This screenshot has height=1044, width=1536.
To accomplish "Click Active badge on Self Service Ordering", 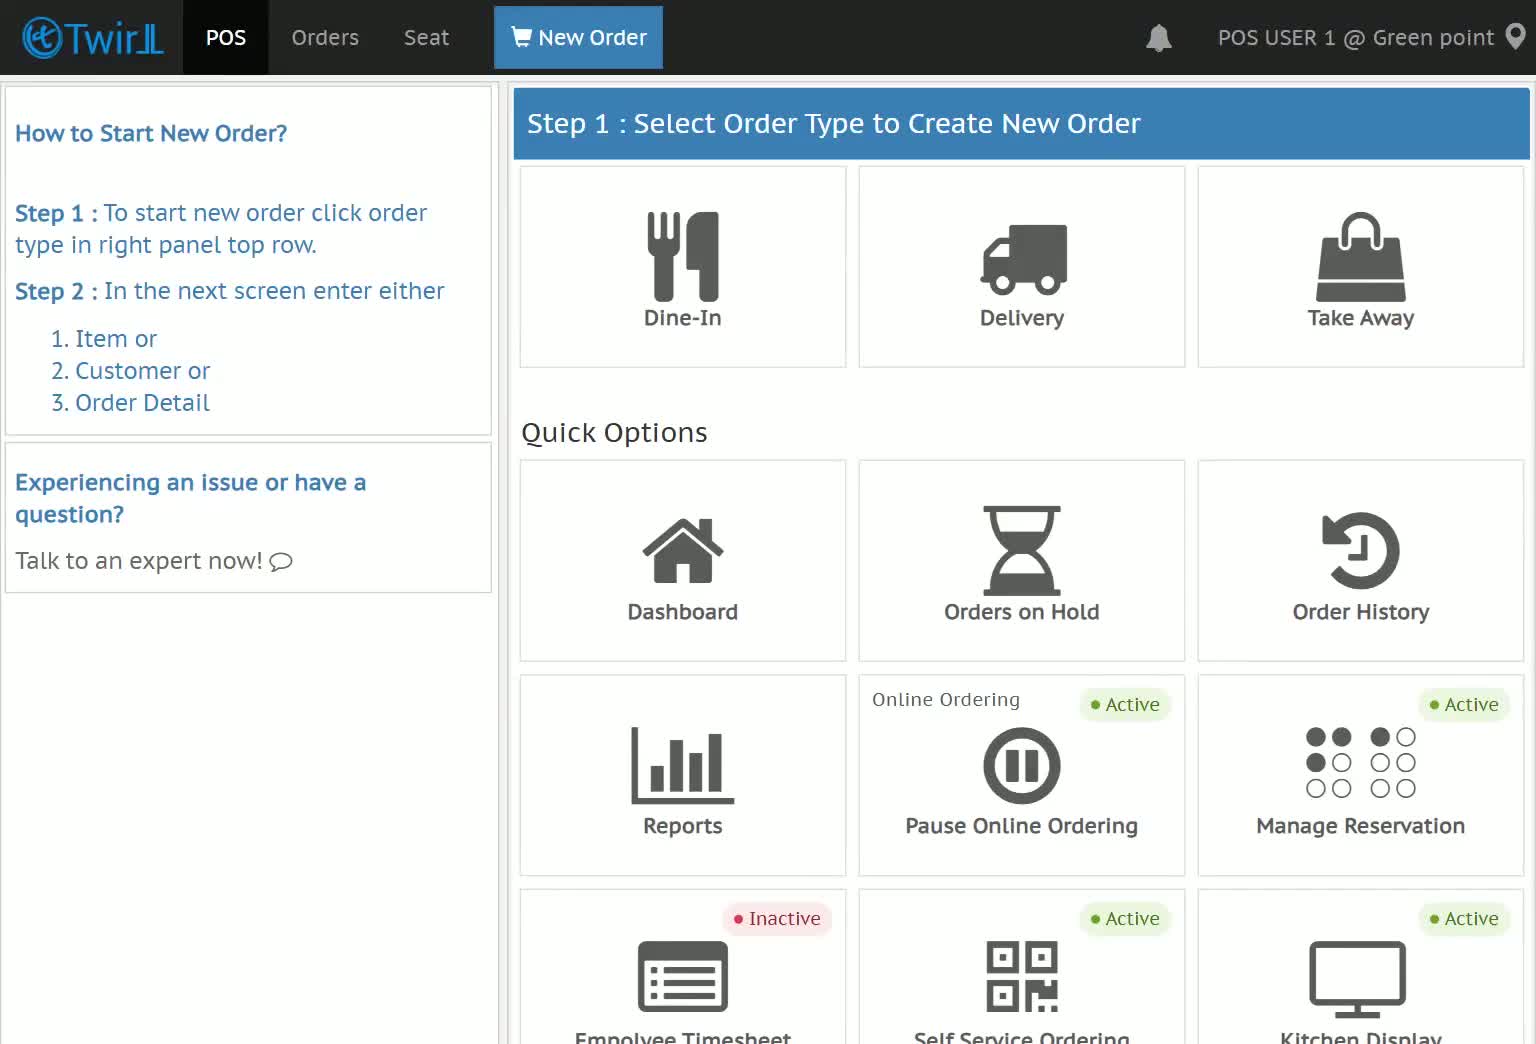I will (x=1125, y=919).
